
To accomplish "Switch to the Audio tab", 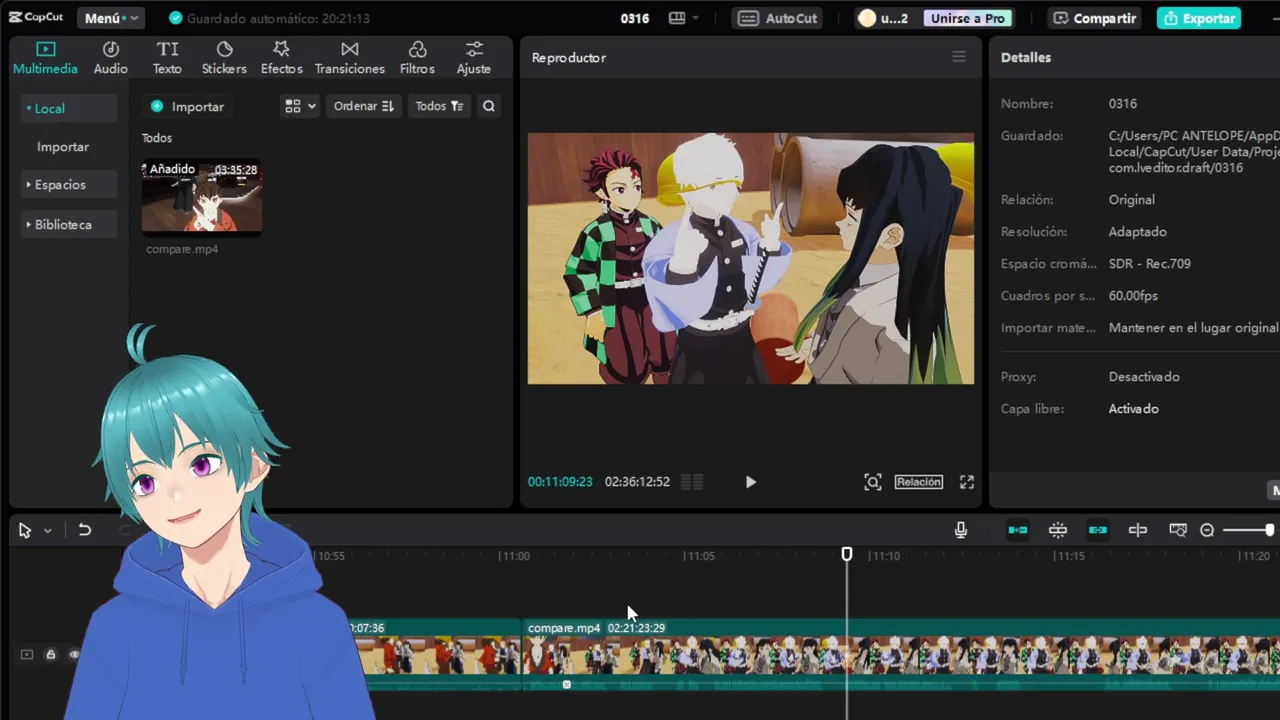I will [110, 58].
